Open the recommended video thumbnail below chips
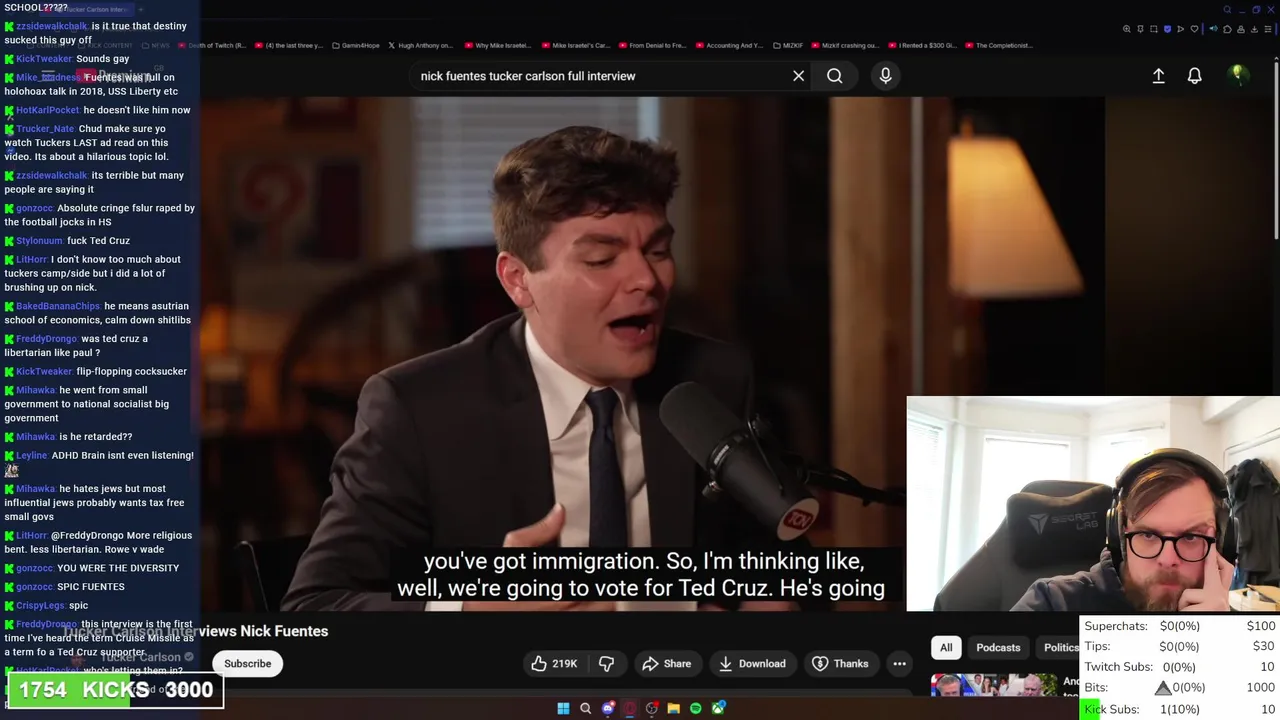Viewport: 1280px width, 720px height. click(x=994, y=685)
